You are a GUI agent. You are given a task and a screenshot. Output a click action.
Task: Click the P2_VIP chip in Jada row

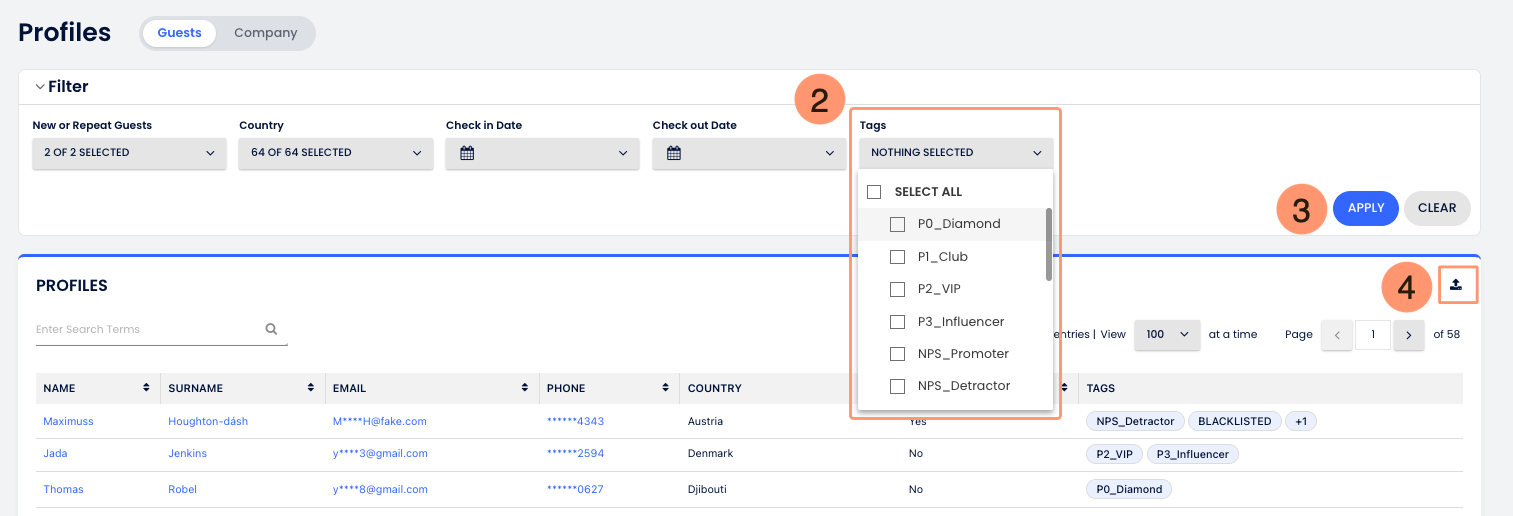pyautogui.click(x=1114, y=454)
